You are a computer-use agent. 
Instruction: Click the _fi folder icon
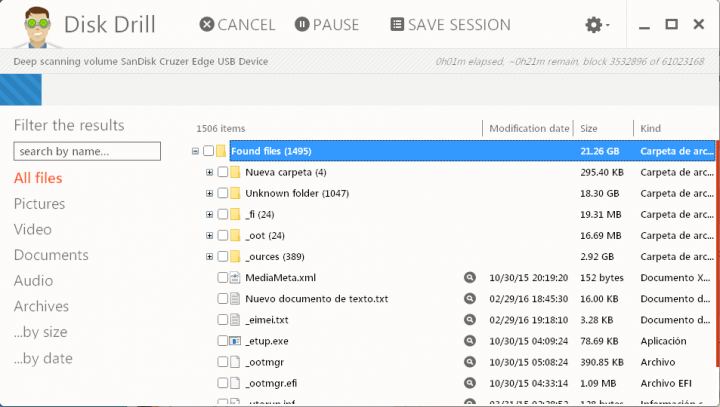coord(235,215)
